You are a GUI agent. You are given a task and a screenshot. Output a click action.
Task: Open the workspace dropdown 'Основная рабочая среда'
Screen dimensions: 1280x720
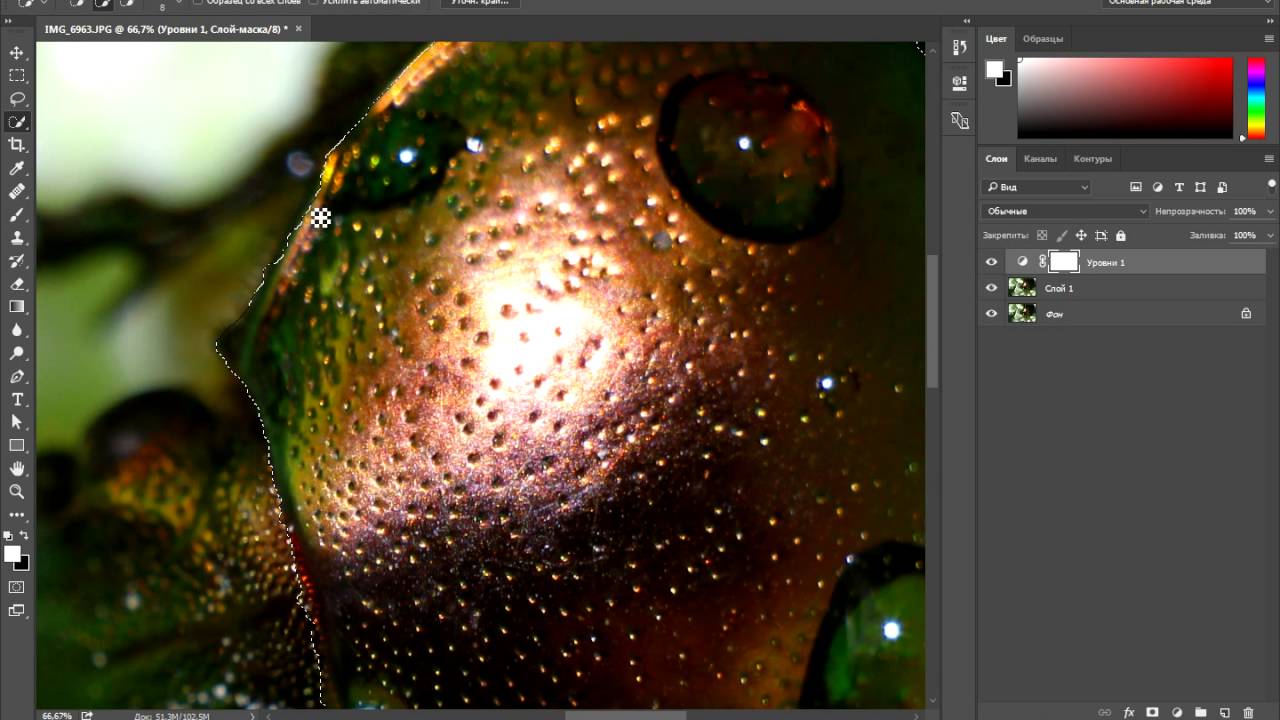click(1186, 3)
